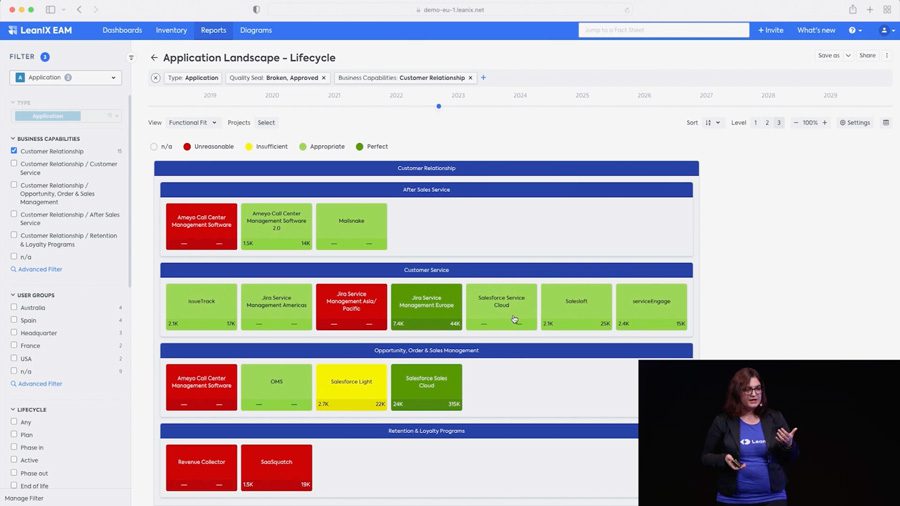Viewport: 900px width, 506px height.
Task: Open the Salesforce Light yellow tile
Action: [x=351, y=387]
